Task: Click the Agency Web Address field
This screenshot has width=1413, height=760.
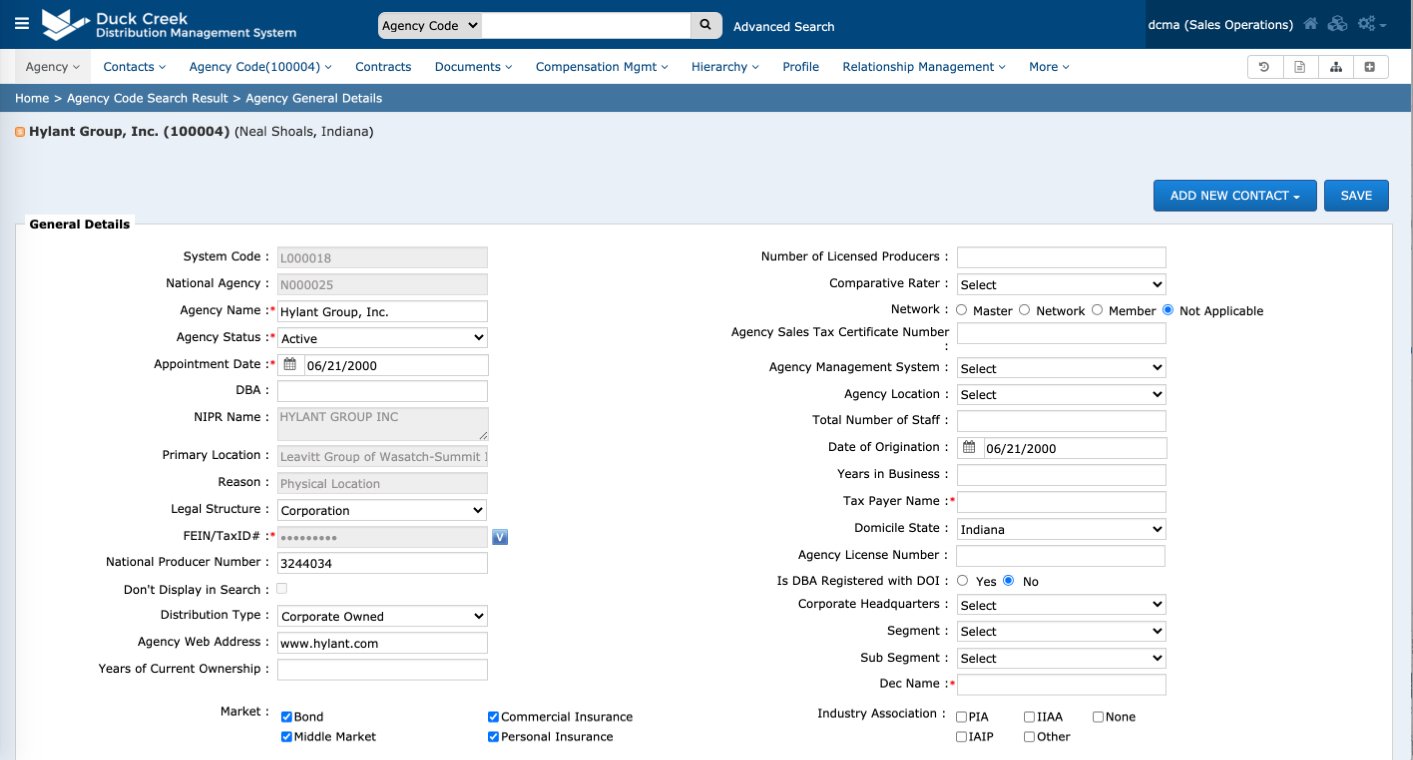Action: coord(382,643)
